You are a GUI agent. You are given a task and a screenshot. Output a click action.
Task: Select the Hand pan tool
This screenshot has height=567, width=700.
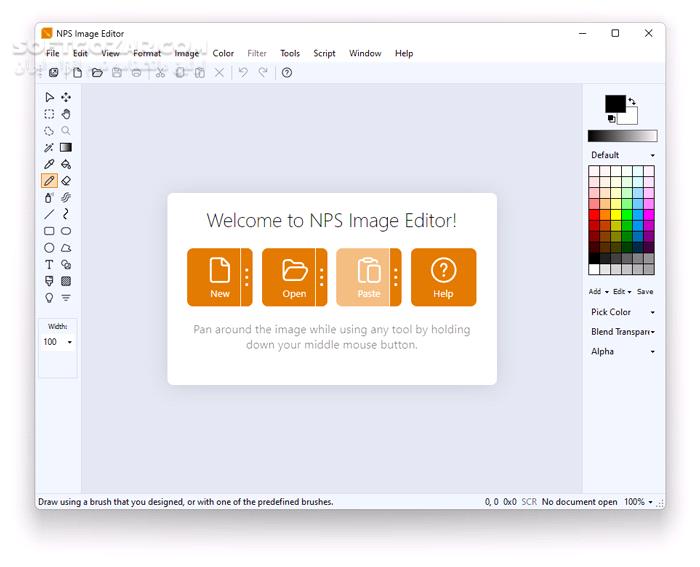[x=66, y=114]
